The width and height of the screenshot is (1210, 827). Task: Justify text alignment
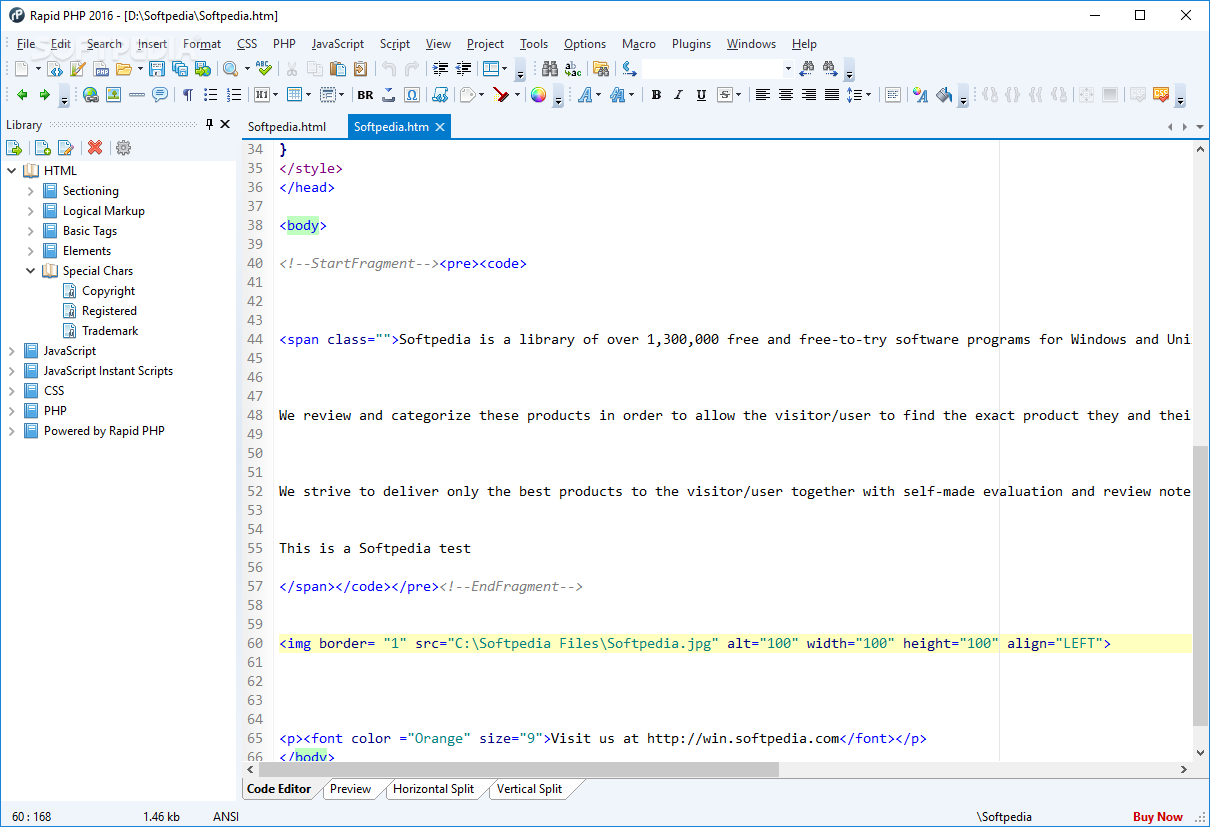pos(832,95)
